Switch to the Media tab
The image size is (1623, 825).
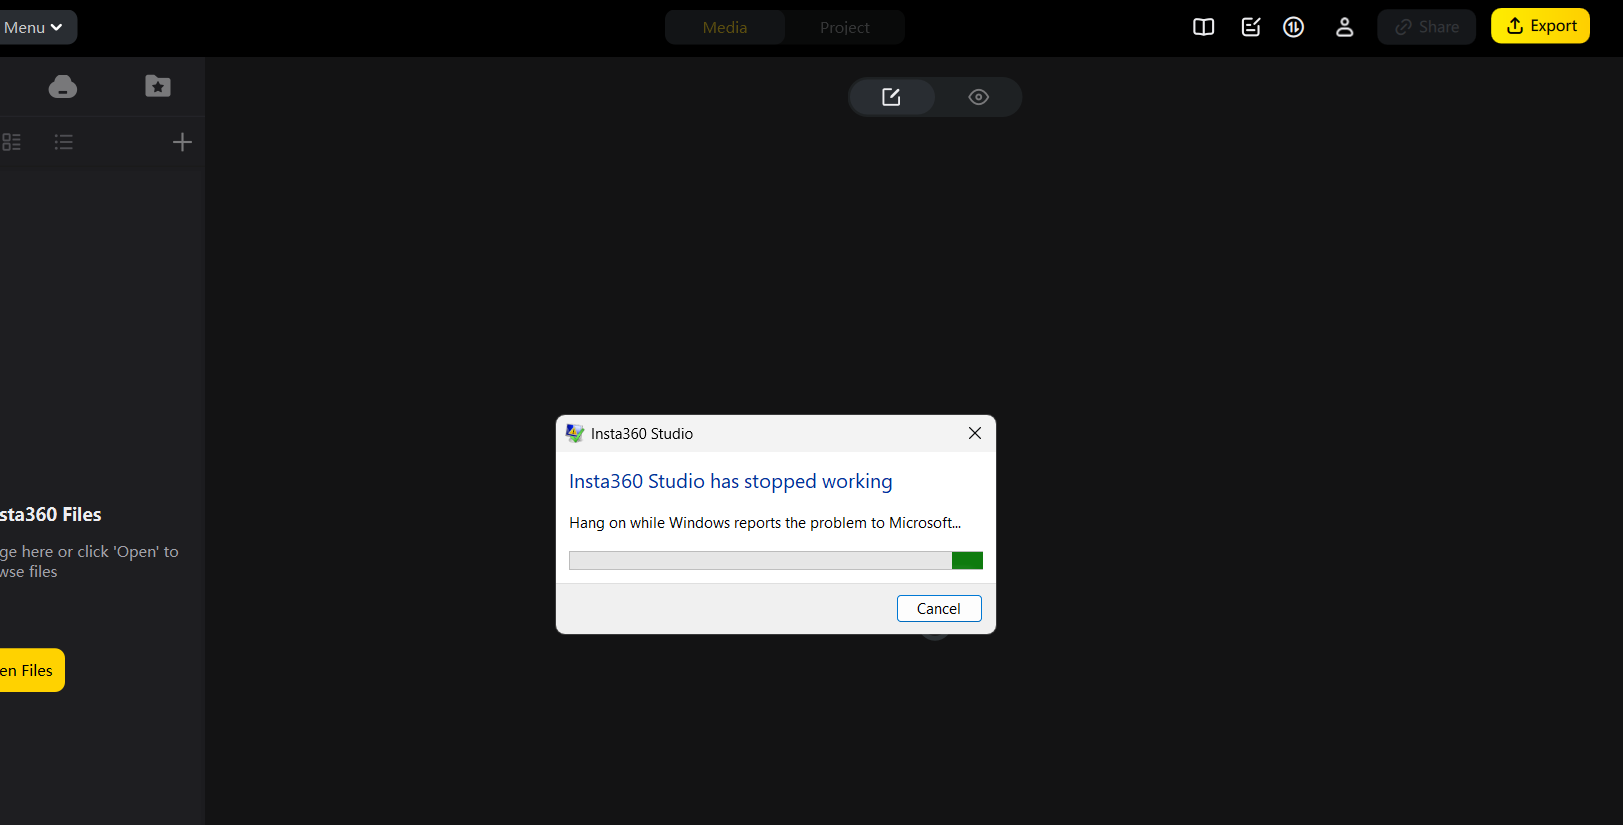coord(725,27)
